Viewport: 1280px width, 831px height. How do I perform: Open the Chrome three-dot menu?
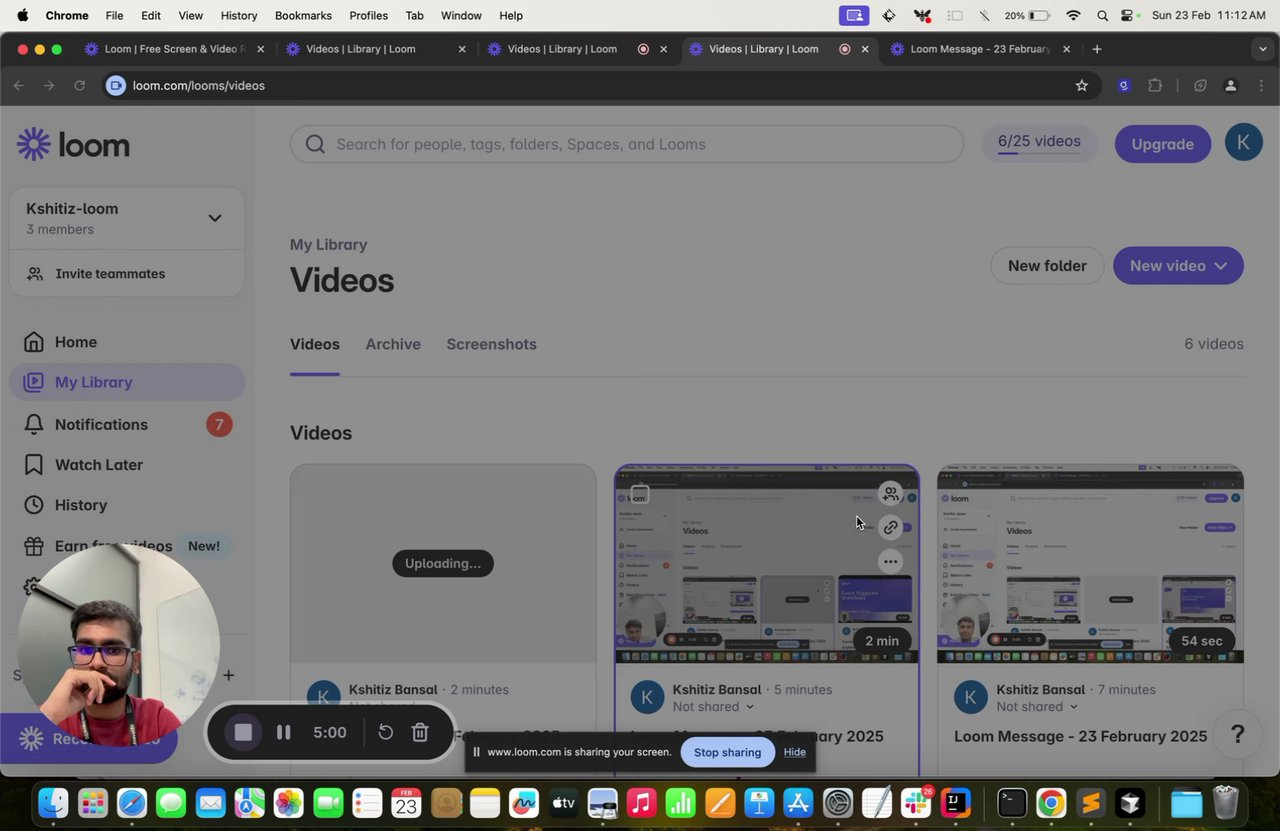(x=1261, y=86)
